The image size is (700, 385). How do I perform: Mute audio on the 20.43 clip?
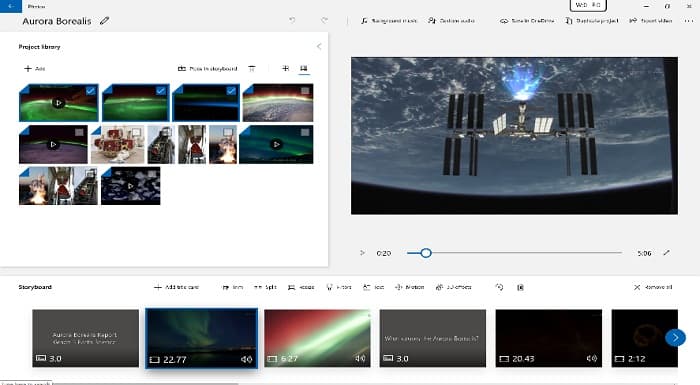[x=592, y=358]
